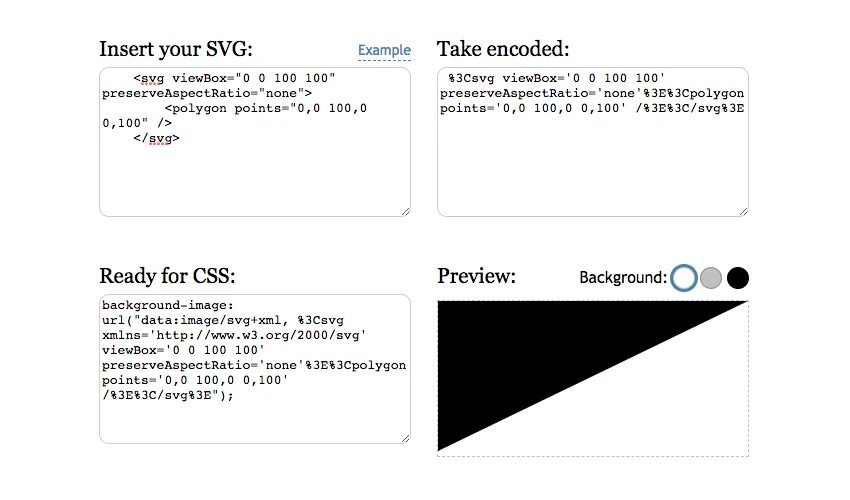Select the white background radio option
This screenshot has height=500, width=850.
point(684,278)
